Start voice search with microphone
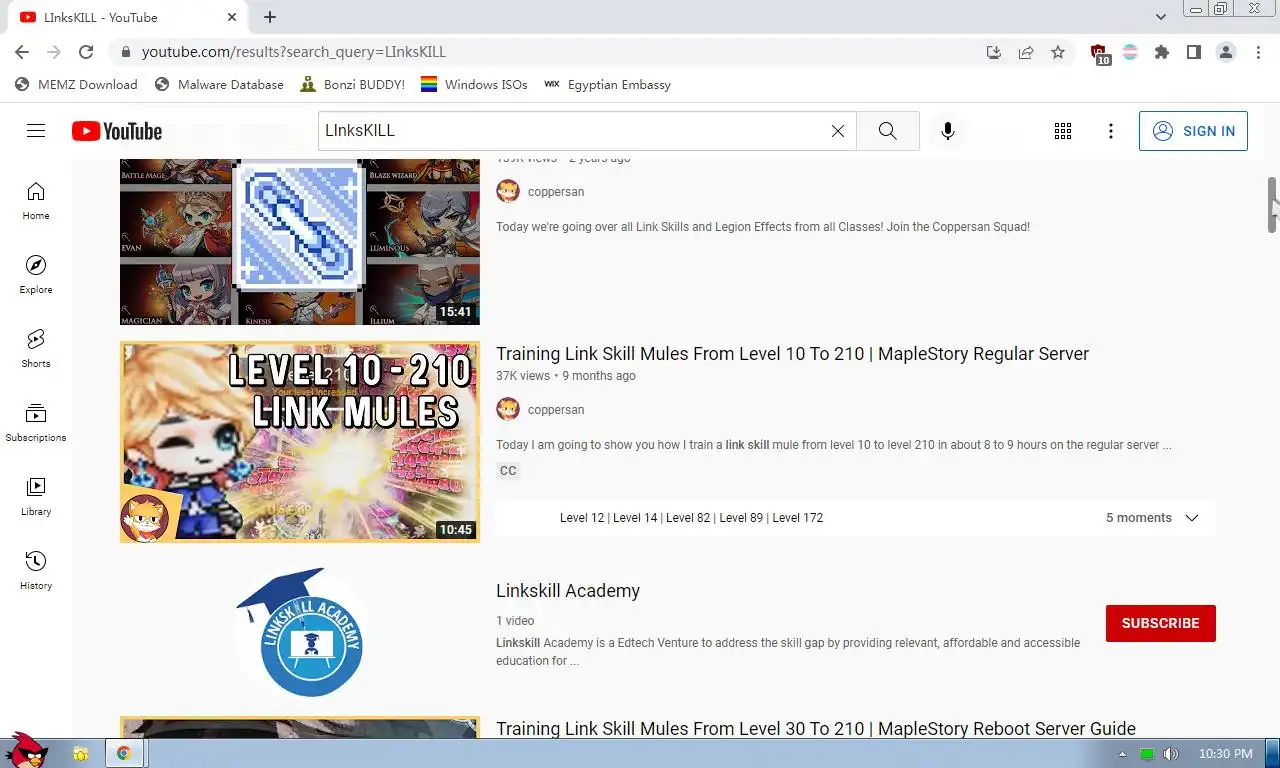This screenshot has height=768, width=1280. tap(948, 131)
